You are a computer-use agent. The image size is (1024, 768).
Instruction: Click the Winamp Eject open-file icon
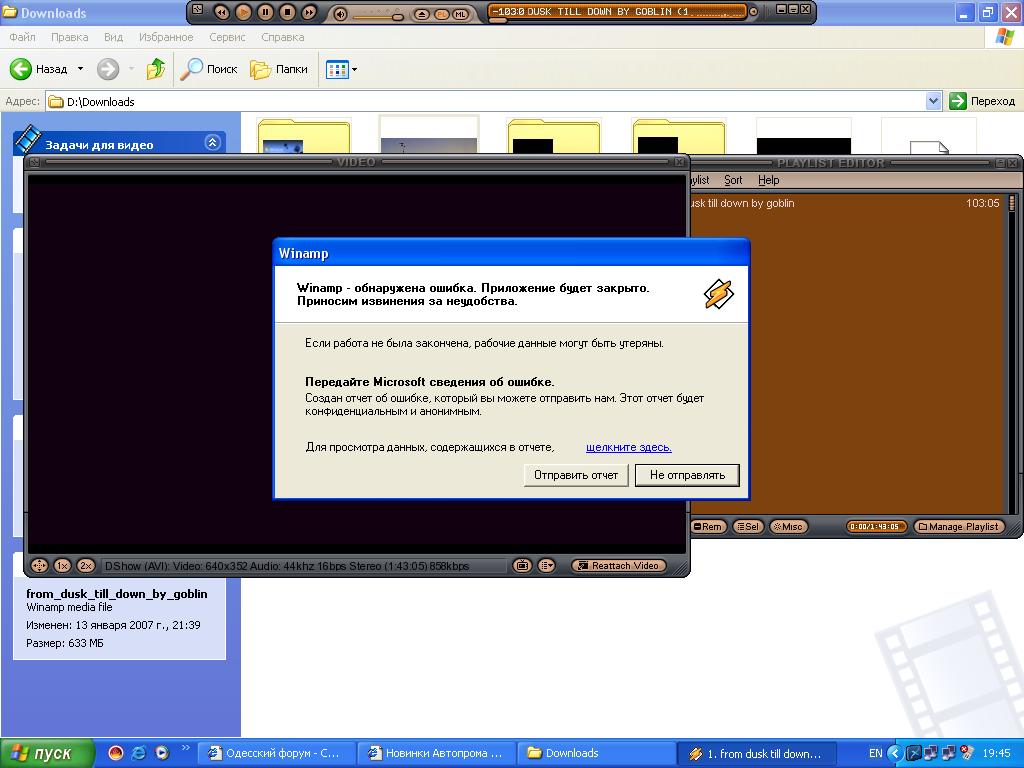[422, 14]
